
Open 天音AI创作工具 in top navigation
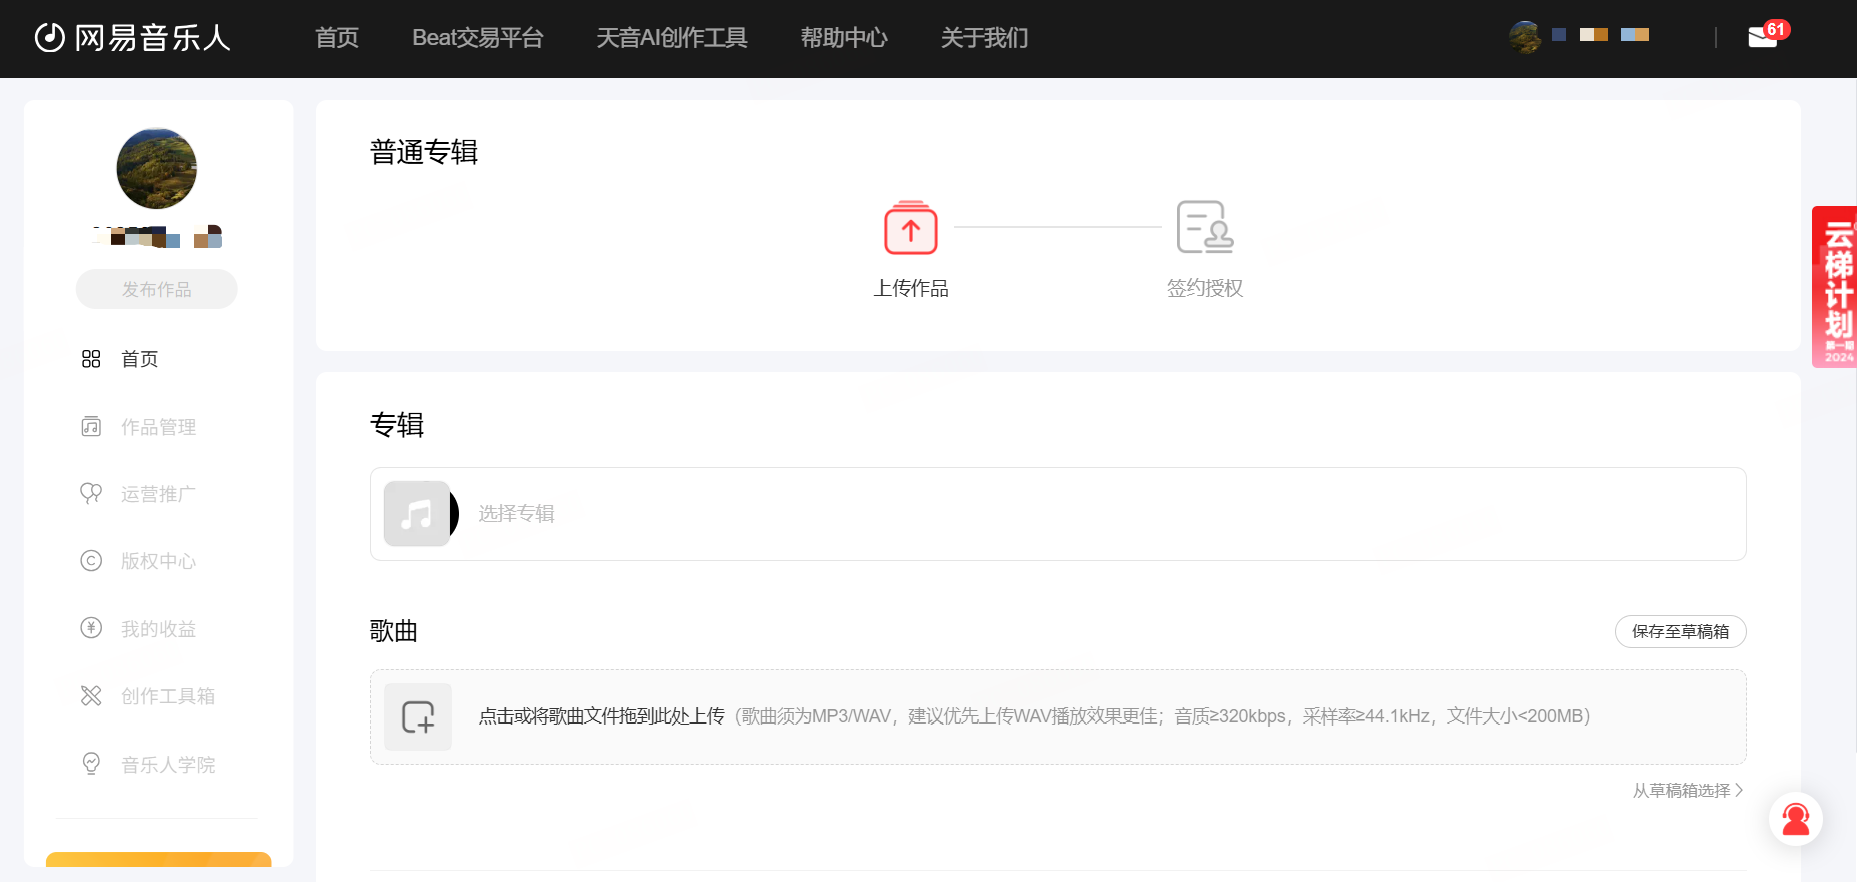click(x=671, y=38)
